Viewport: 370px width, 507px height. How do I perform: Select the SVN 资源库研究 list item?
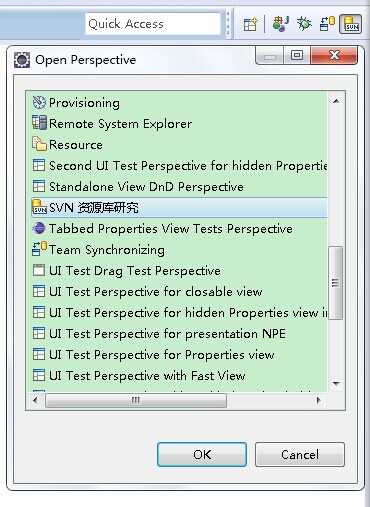point(180,208)
